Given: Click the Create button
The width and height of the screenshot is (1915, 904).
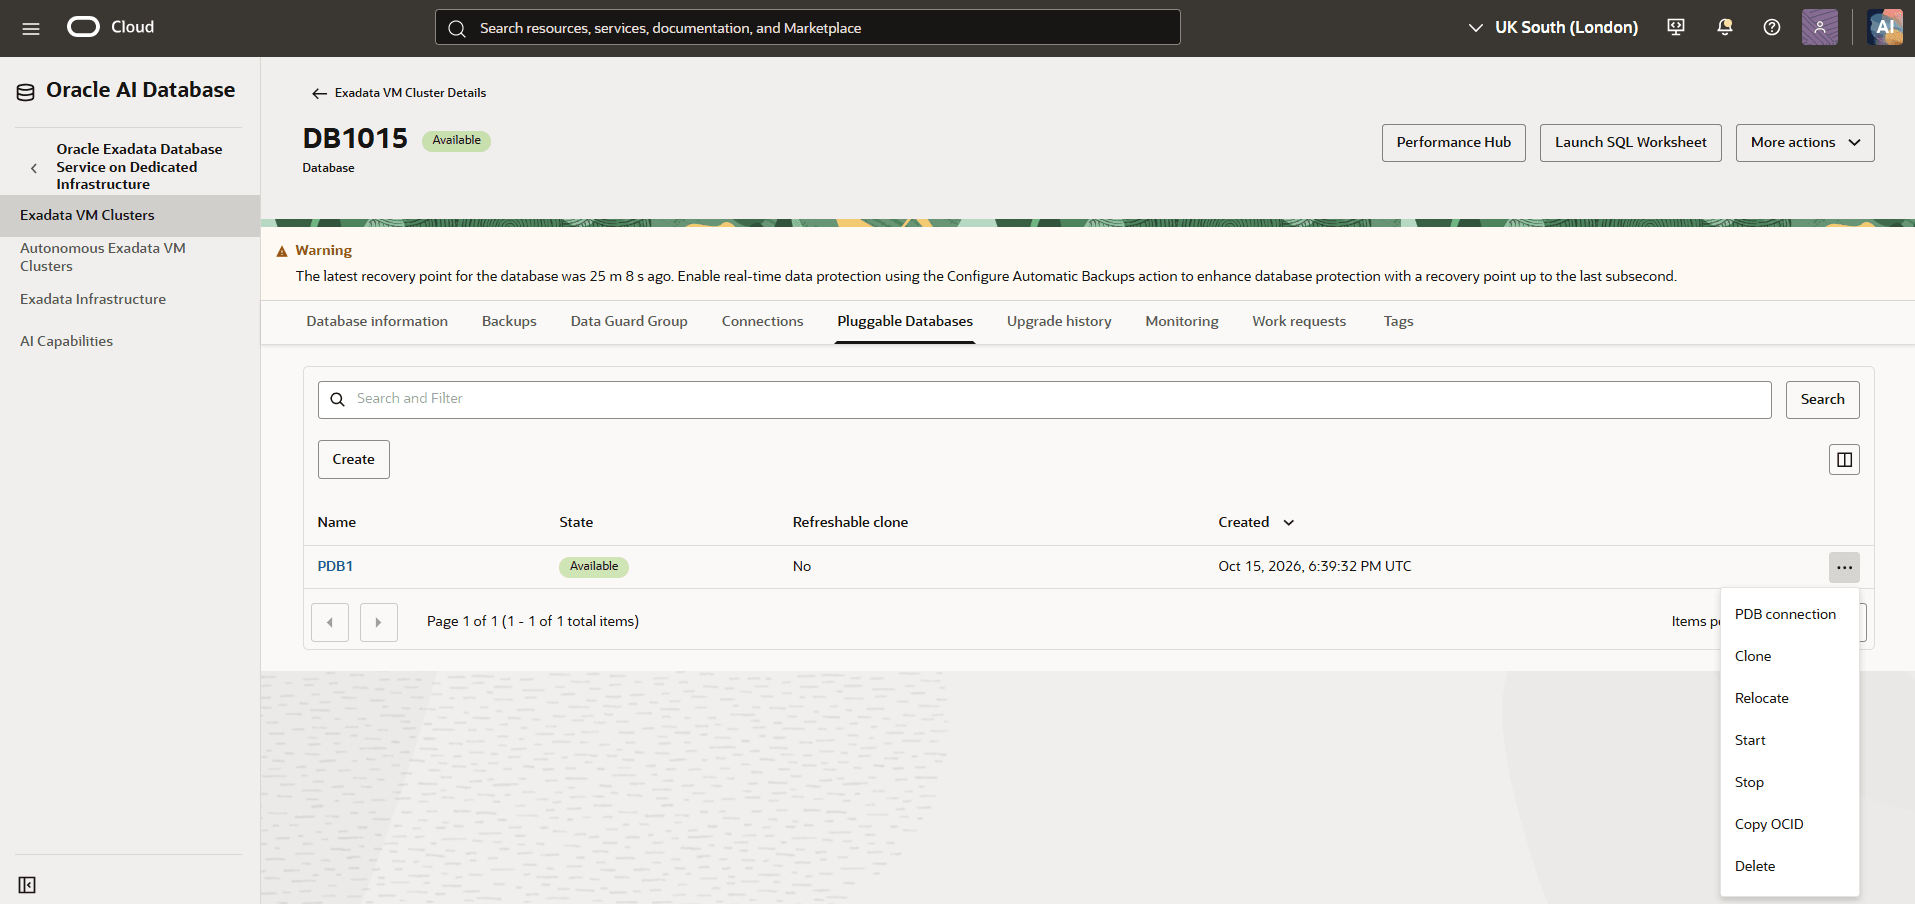Looking at the screenshot, I should [x=354, y=460].
